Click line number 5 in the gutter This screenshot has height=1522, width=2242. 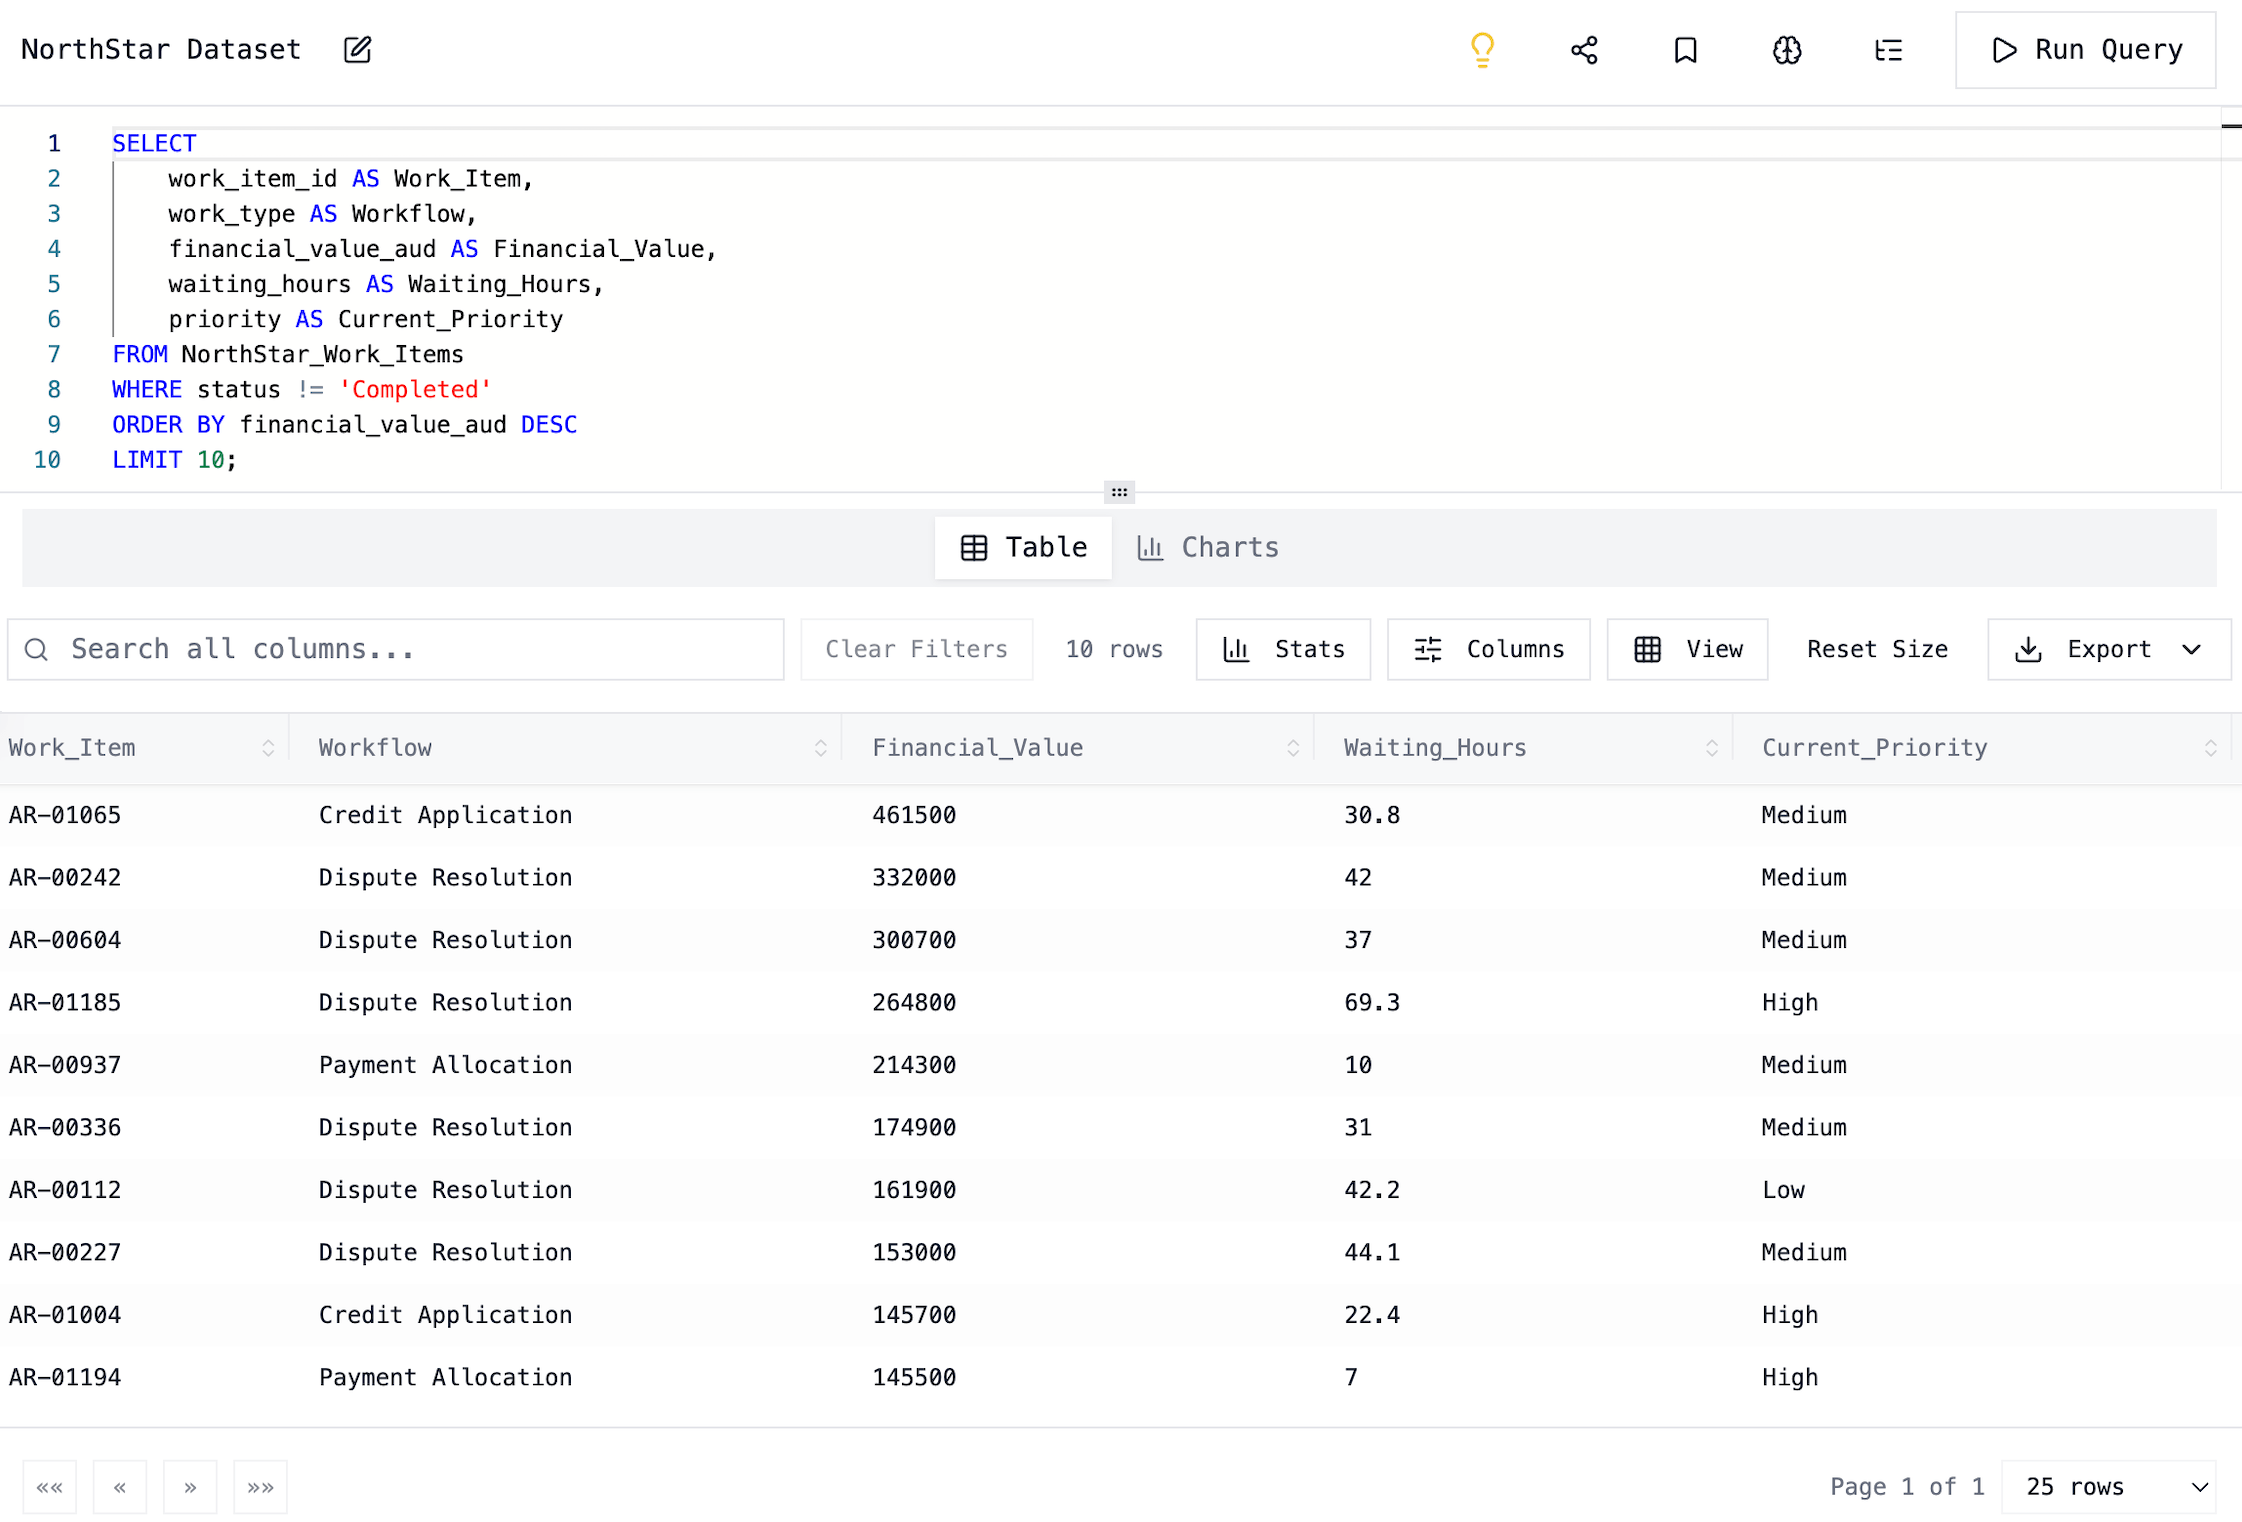(54, 285)
